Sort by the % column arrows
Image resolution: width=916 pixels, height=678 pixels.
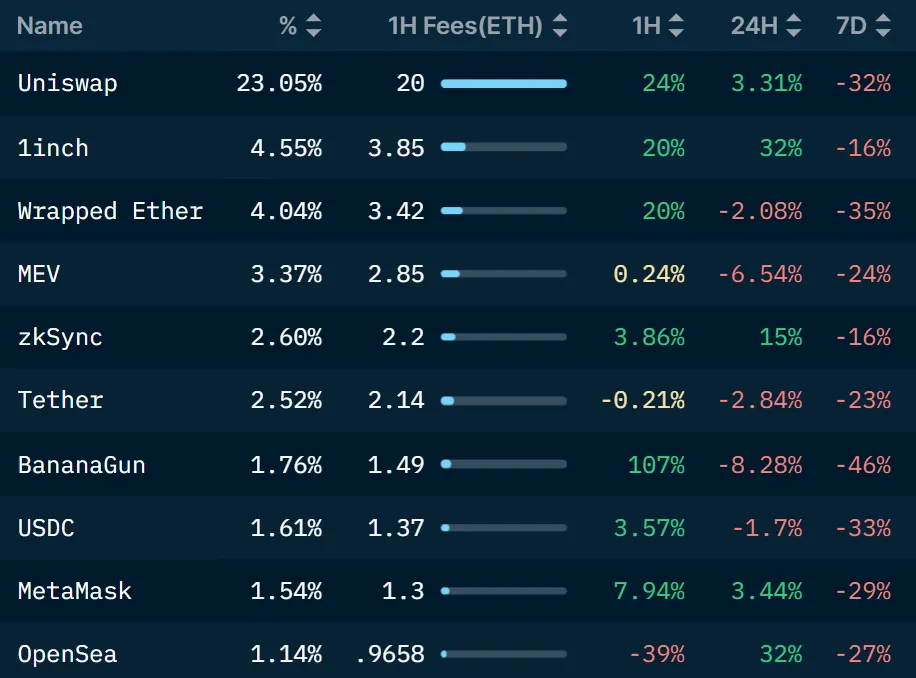point(314,26)
